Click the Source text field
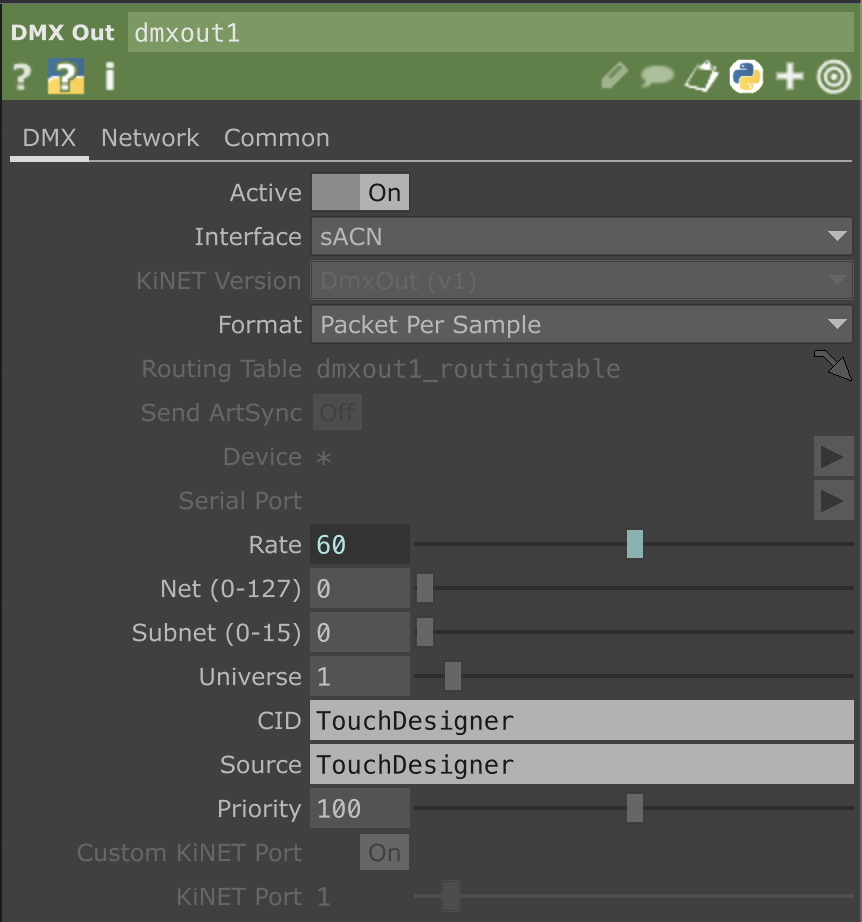 click(581, 765)
